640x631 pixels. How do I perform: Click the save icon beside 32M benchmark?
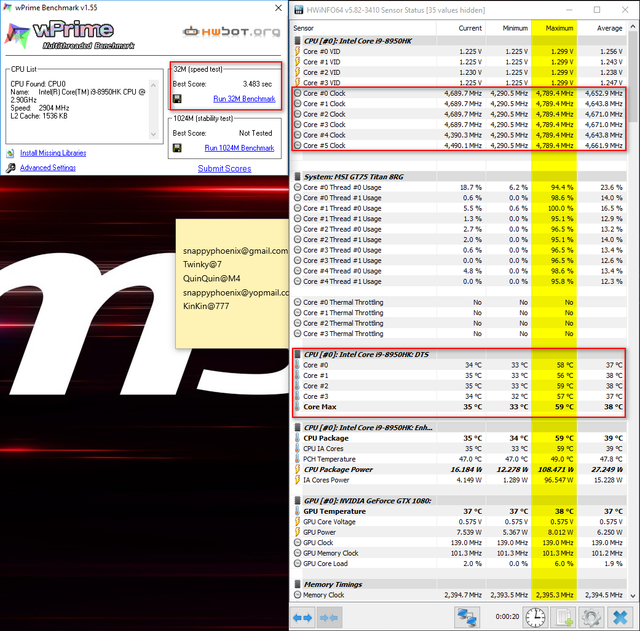coord(177,99)
